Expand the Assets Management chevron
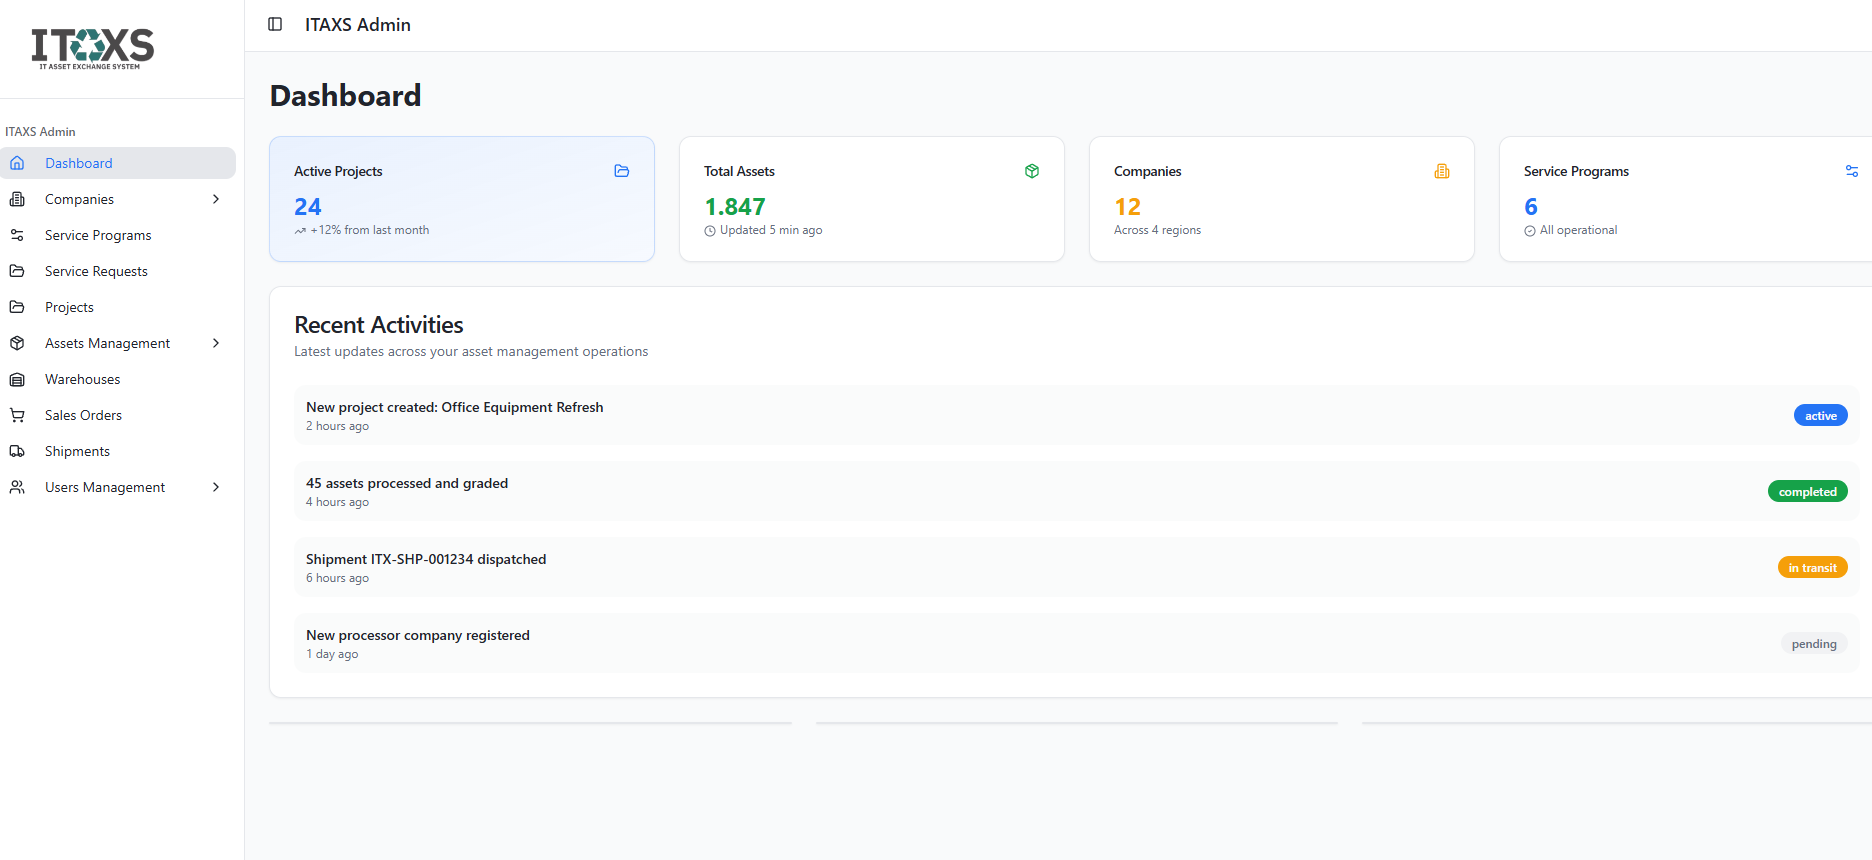 pos(216,343)
